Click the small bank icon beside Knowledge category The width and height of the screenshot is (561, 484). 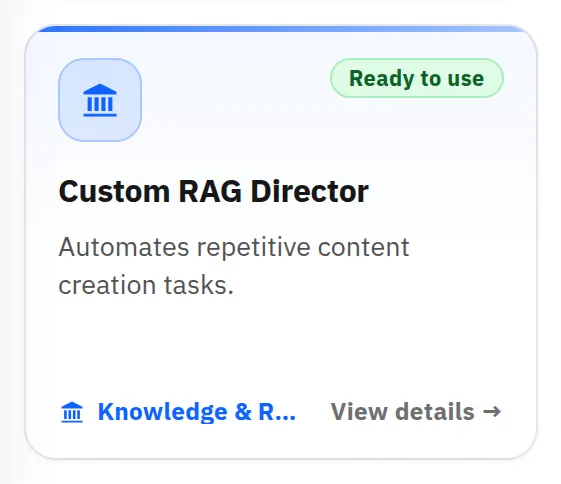coord(72,412)
